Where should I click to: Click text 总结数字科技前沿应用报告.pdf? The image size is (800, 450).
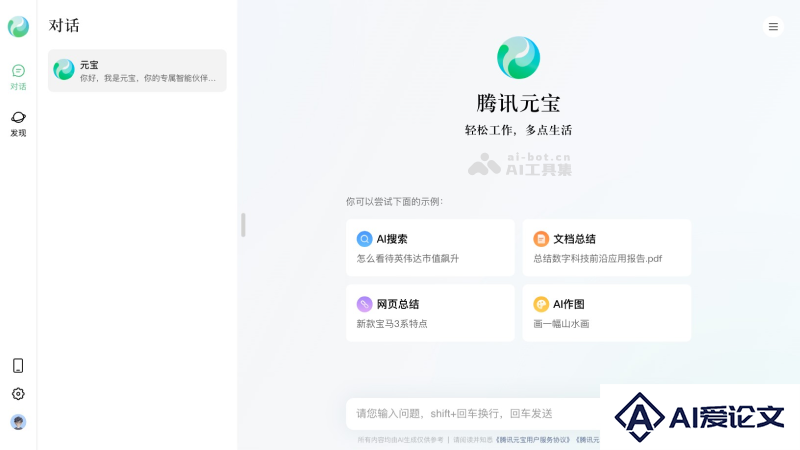tap(597, 259)
